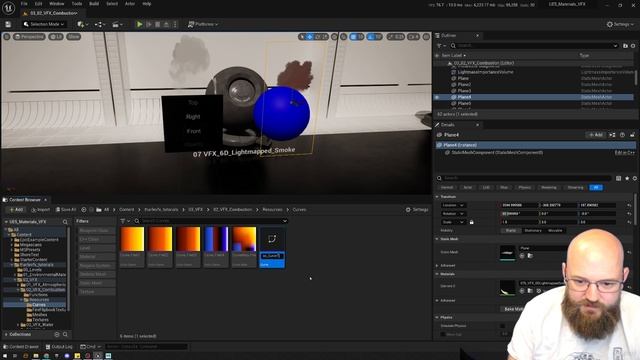Open the Location type dropdown
This screenshot has height=360, width=640.
tap(453, 205)
